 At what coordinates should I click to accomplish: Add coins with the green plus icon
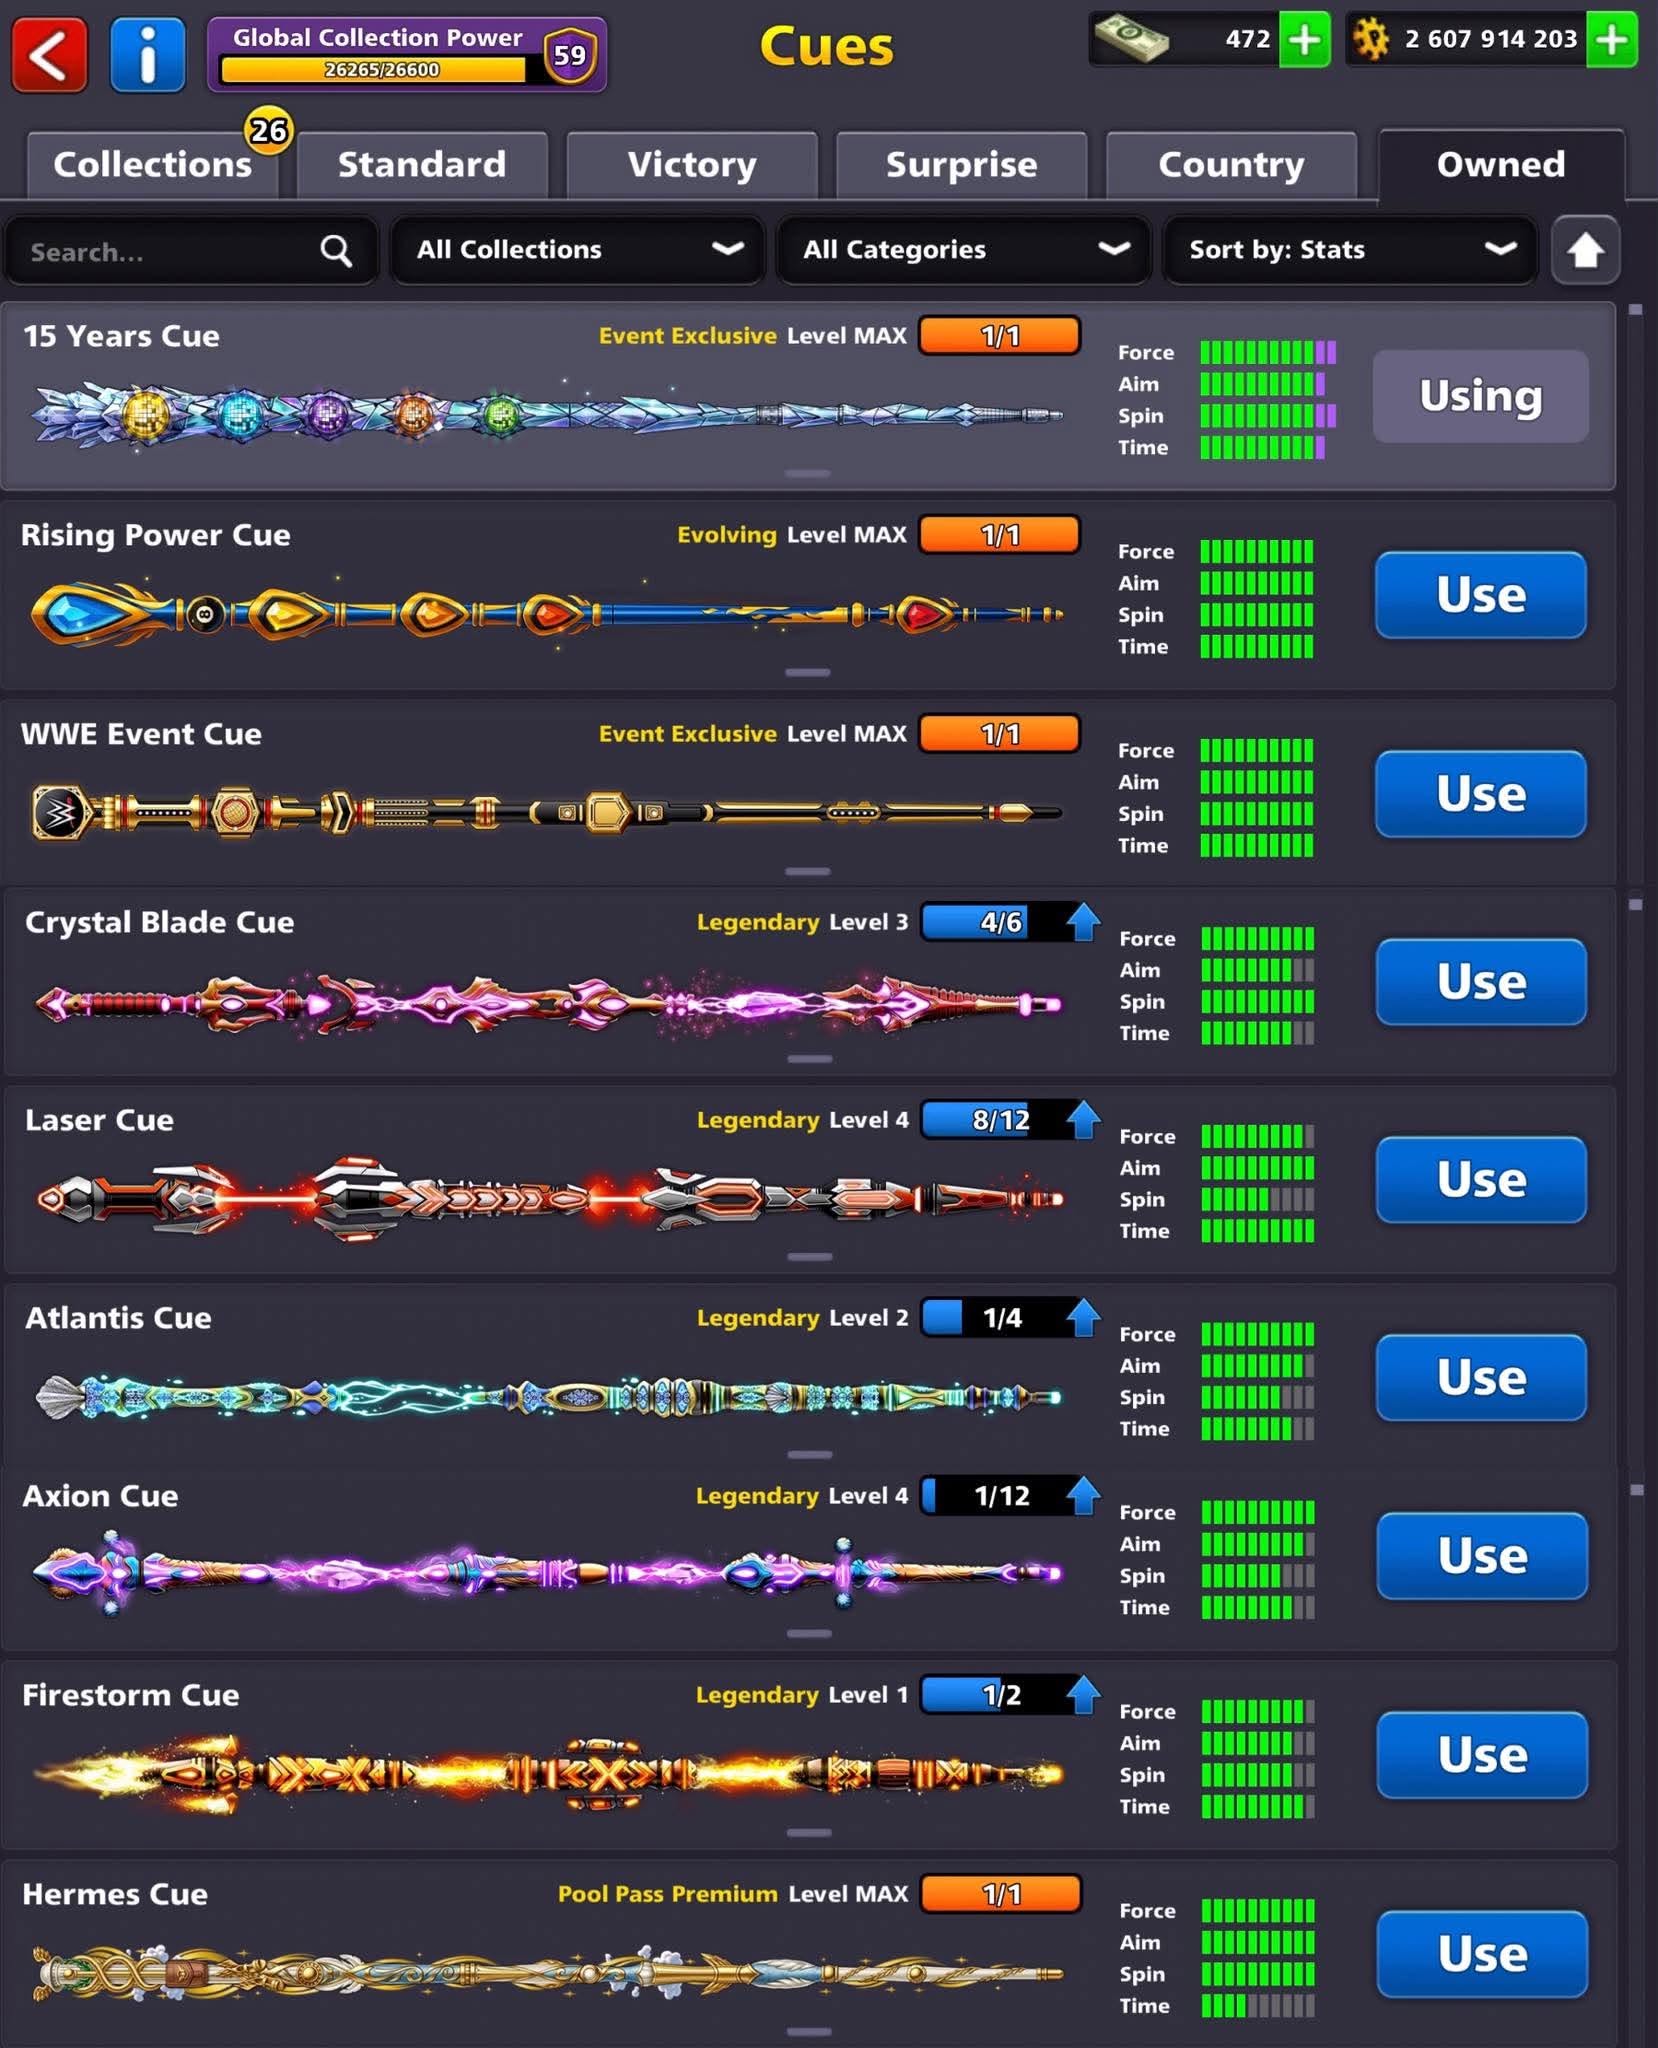(x=1611, y=40)
